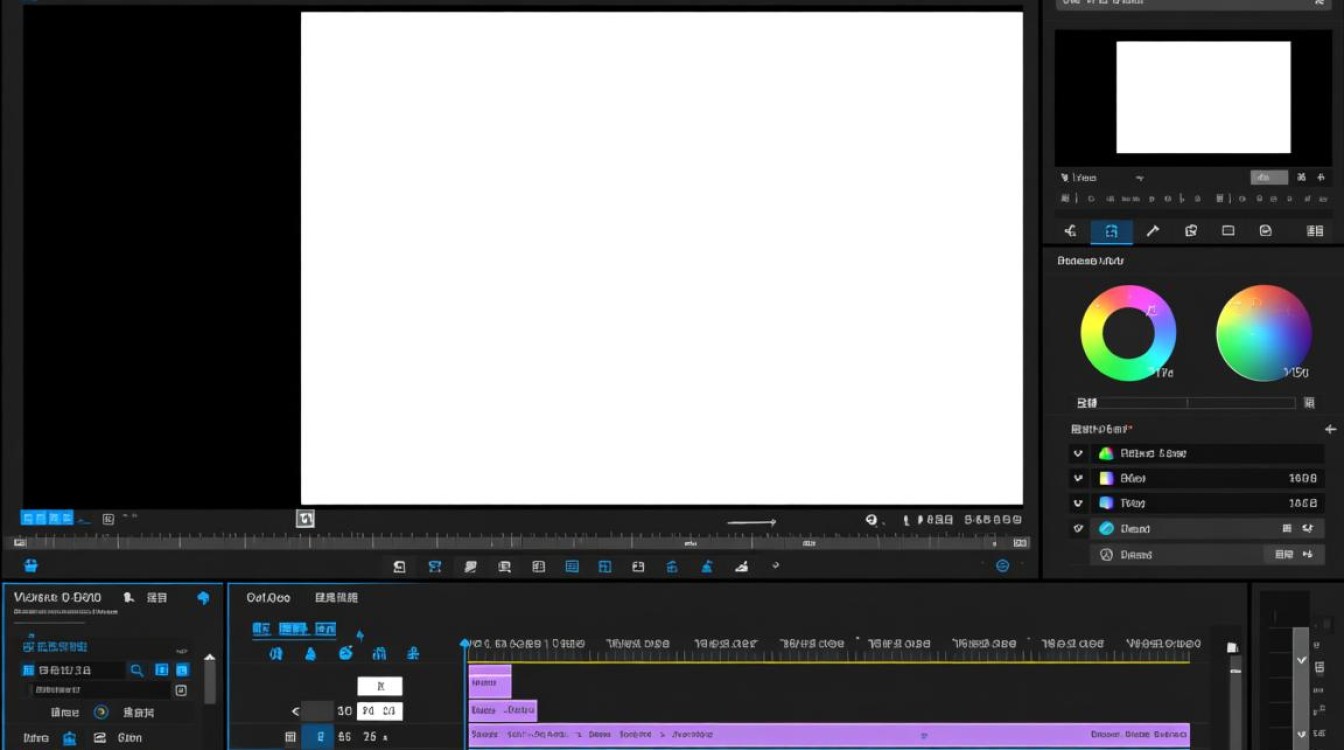Click the blue tab strip at the preview's bottom-left
1344x750 pixels.
tap(47, 518)
